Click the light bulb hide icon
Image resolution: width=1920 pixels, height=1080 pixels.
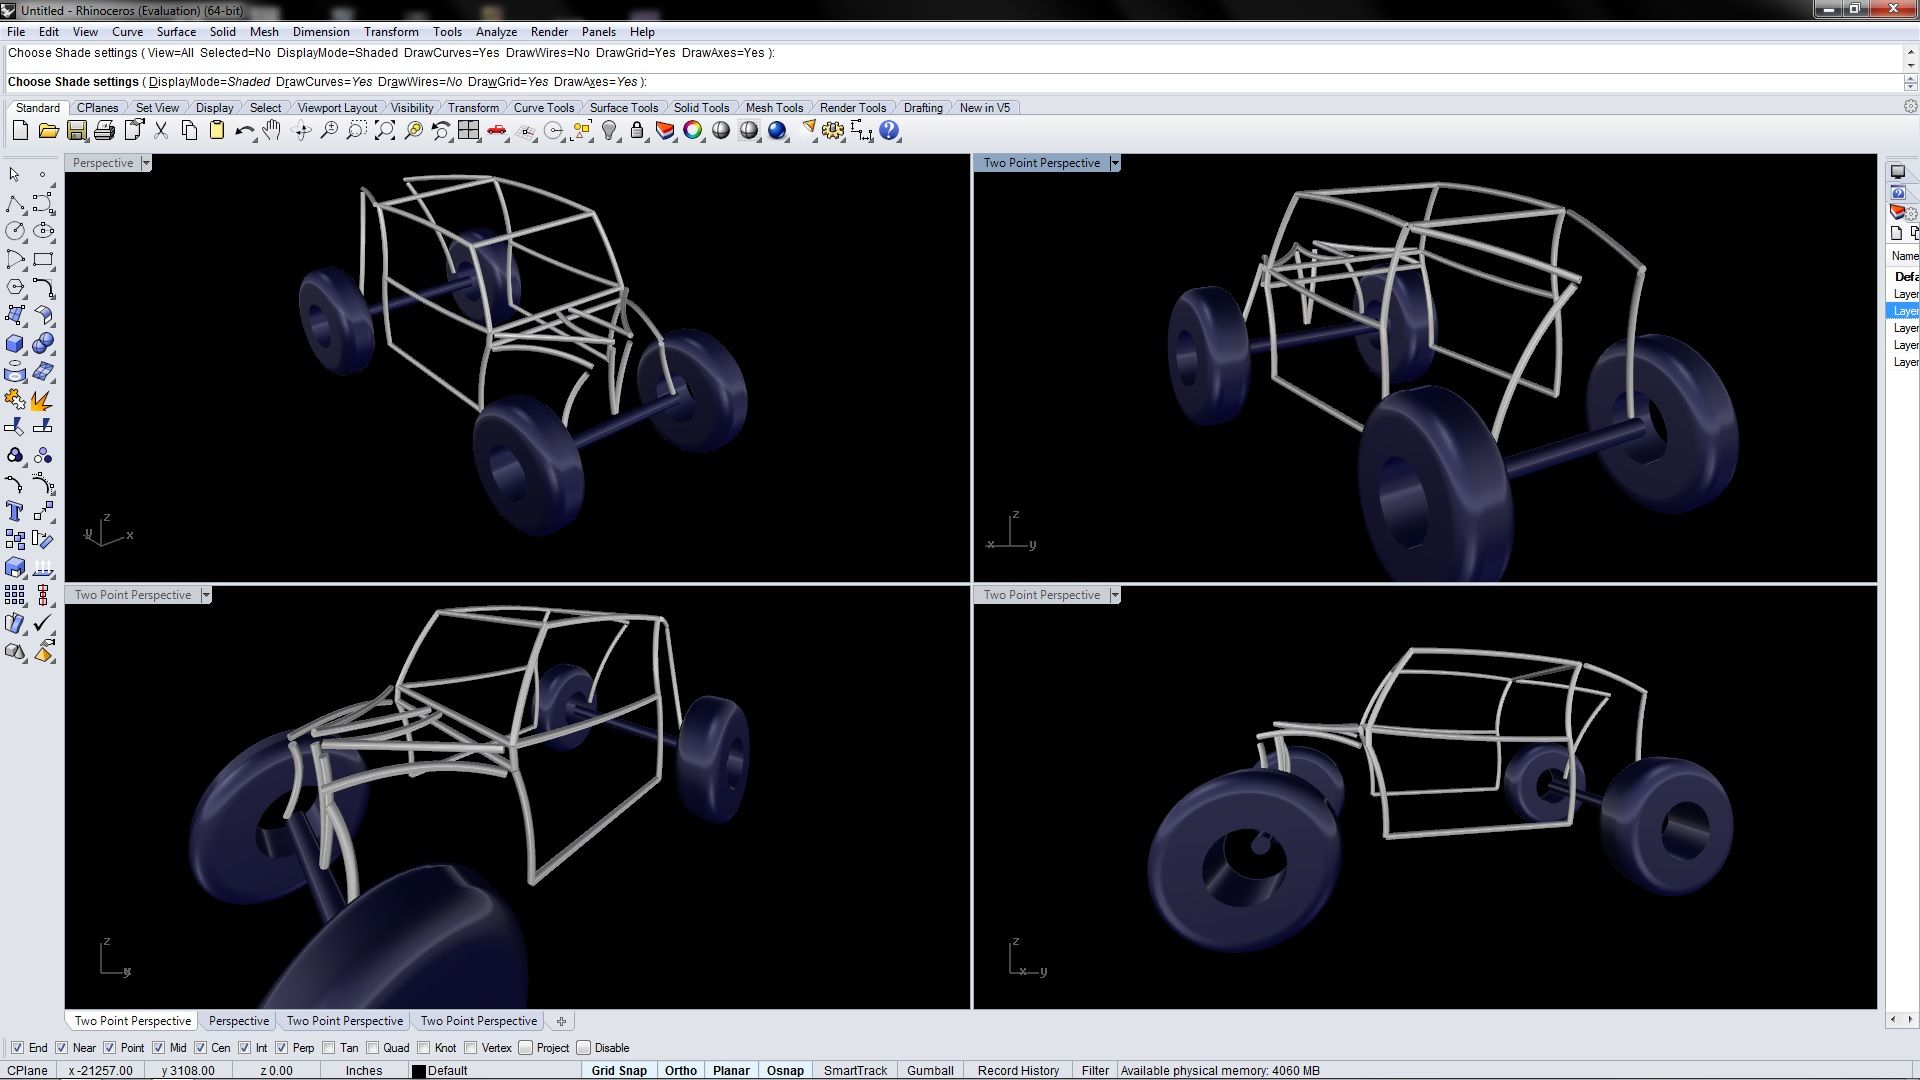[609, 131]
